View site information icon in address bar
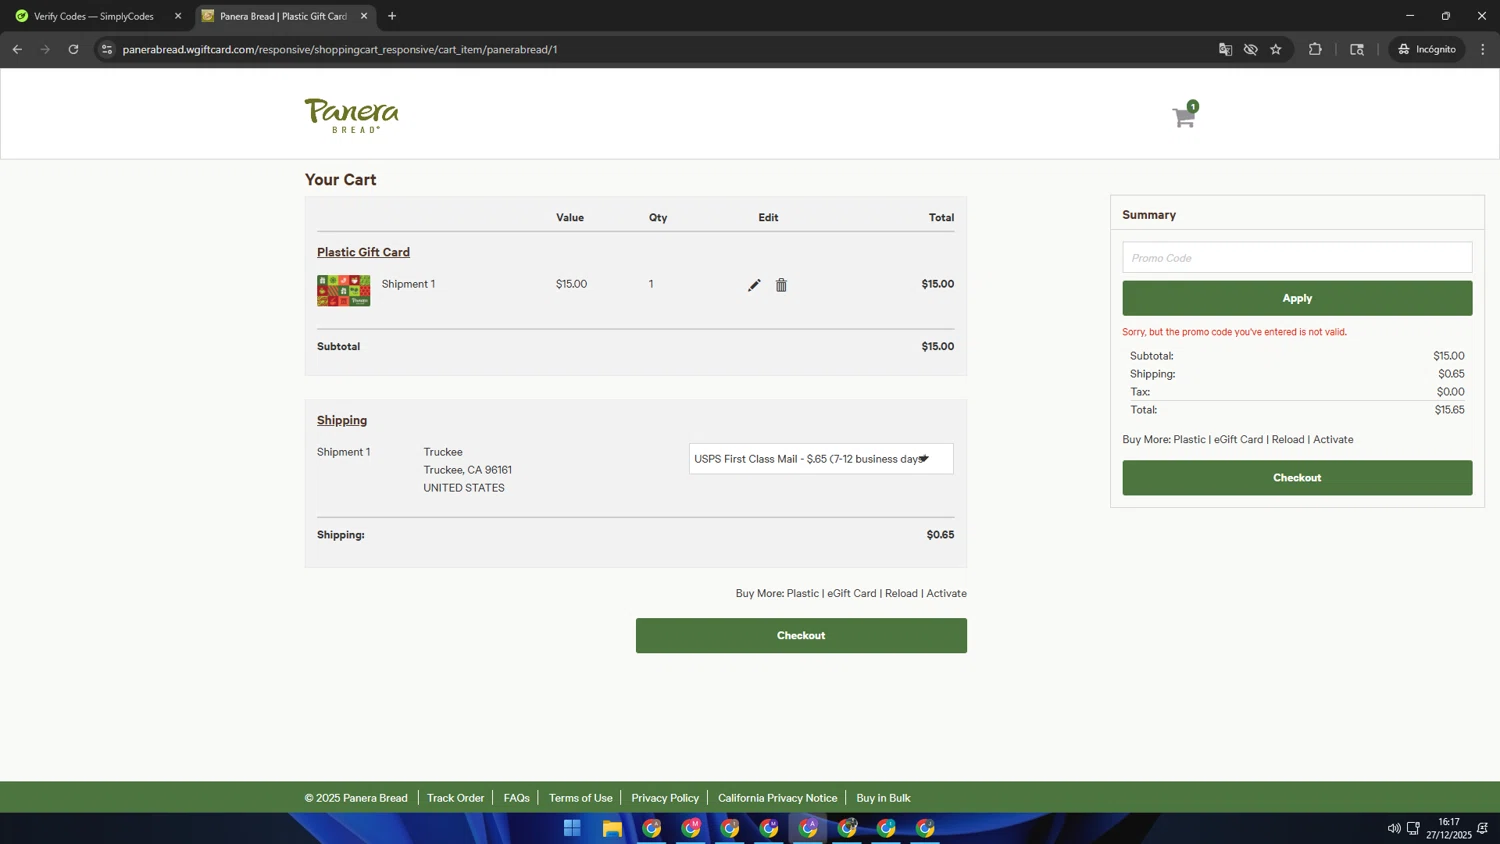The height and width of the screenshot is (844, 1500). click(x=107, y=49)
